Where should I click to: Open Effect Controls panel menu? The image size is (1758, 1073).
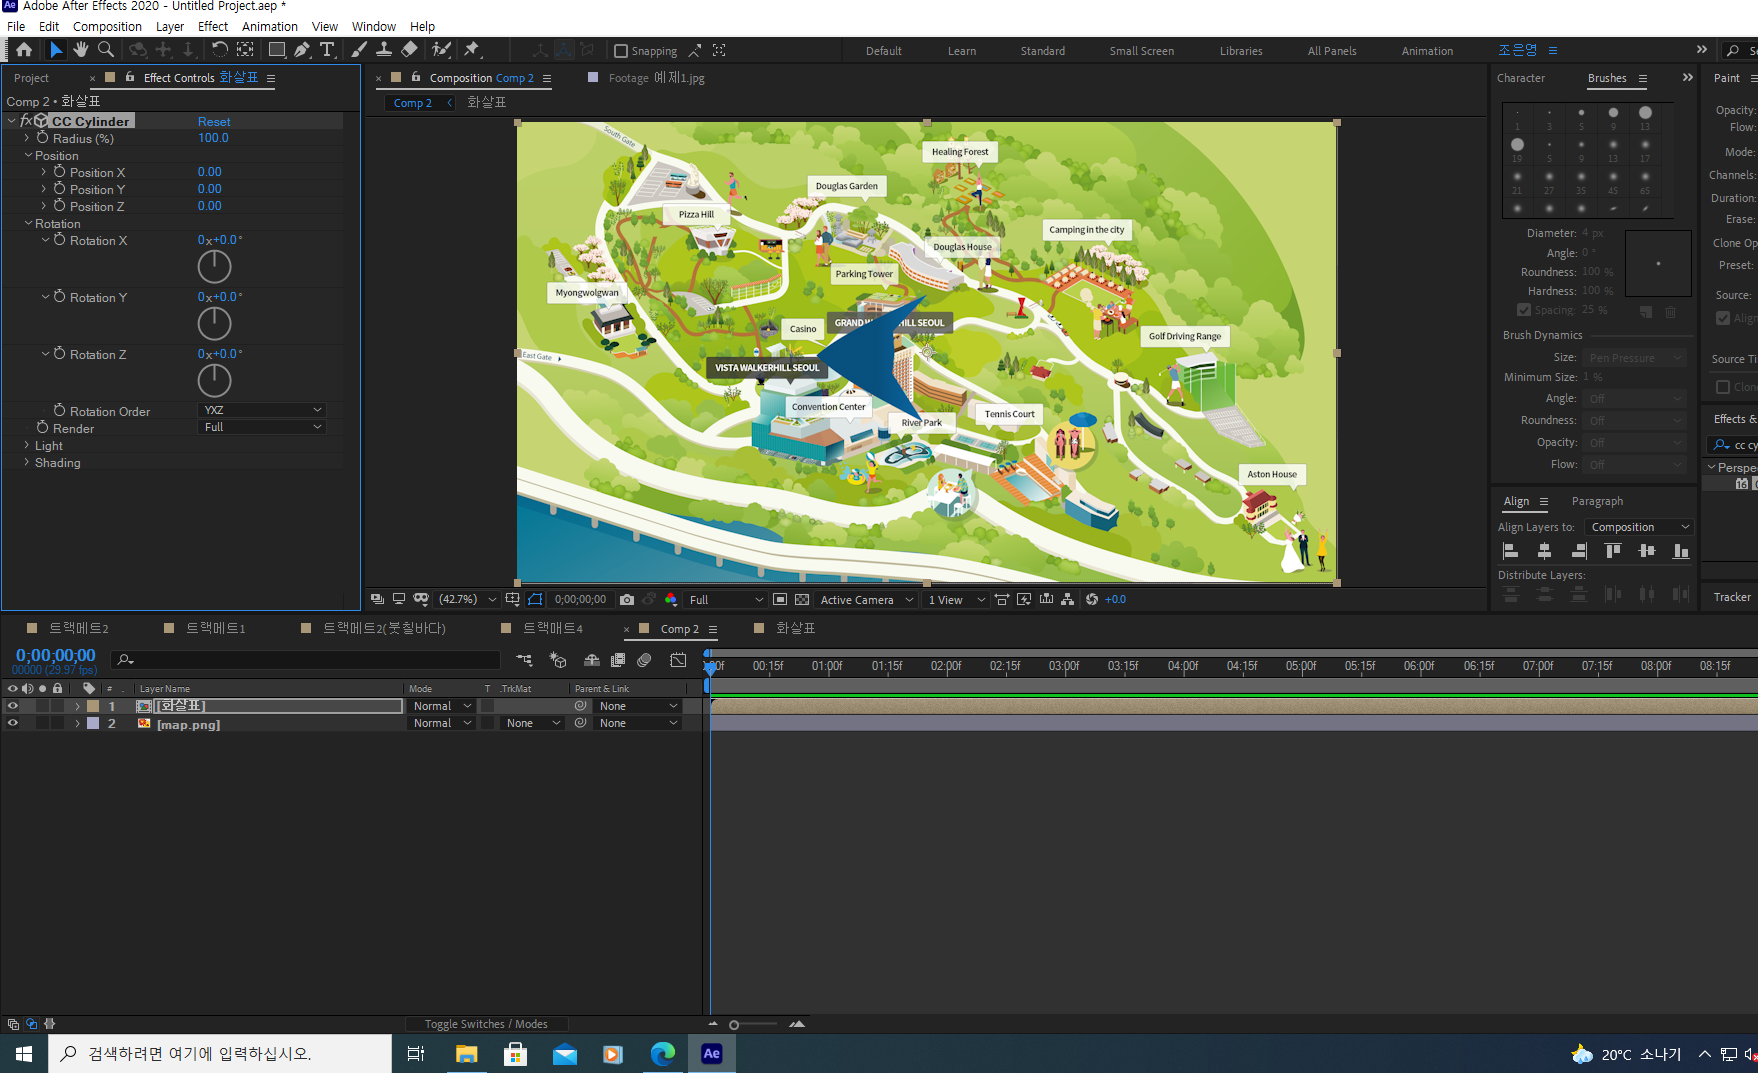[x=271, y=78]
